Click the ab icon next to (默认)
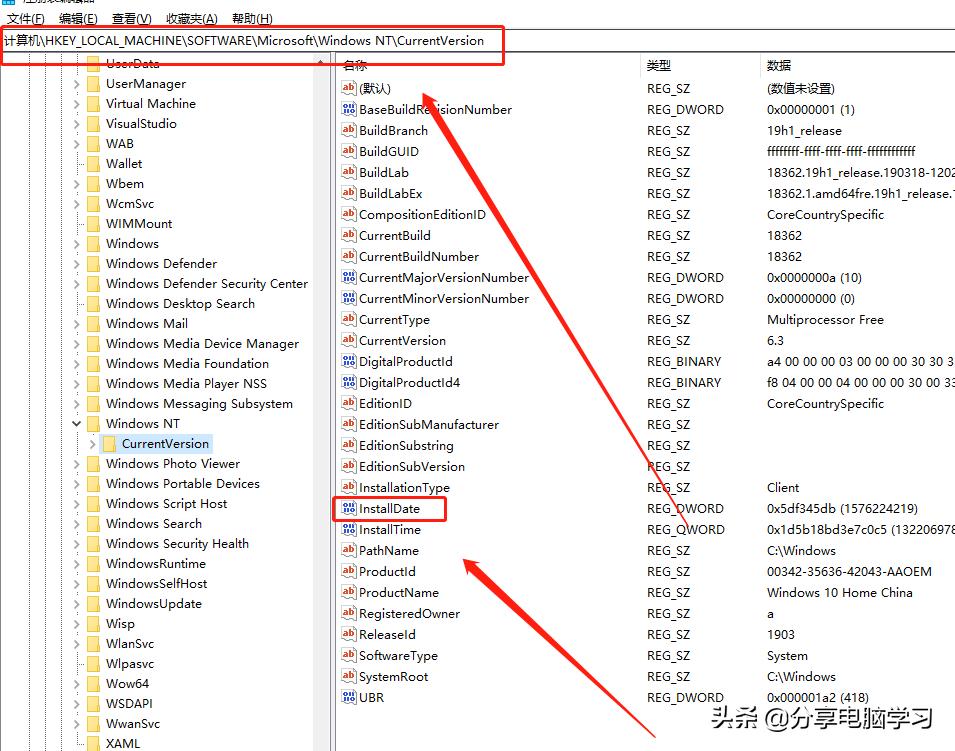955x751 pixels. click(x=349, y=88)
